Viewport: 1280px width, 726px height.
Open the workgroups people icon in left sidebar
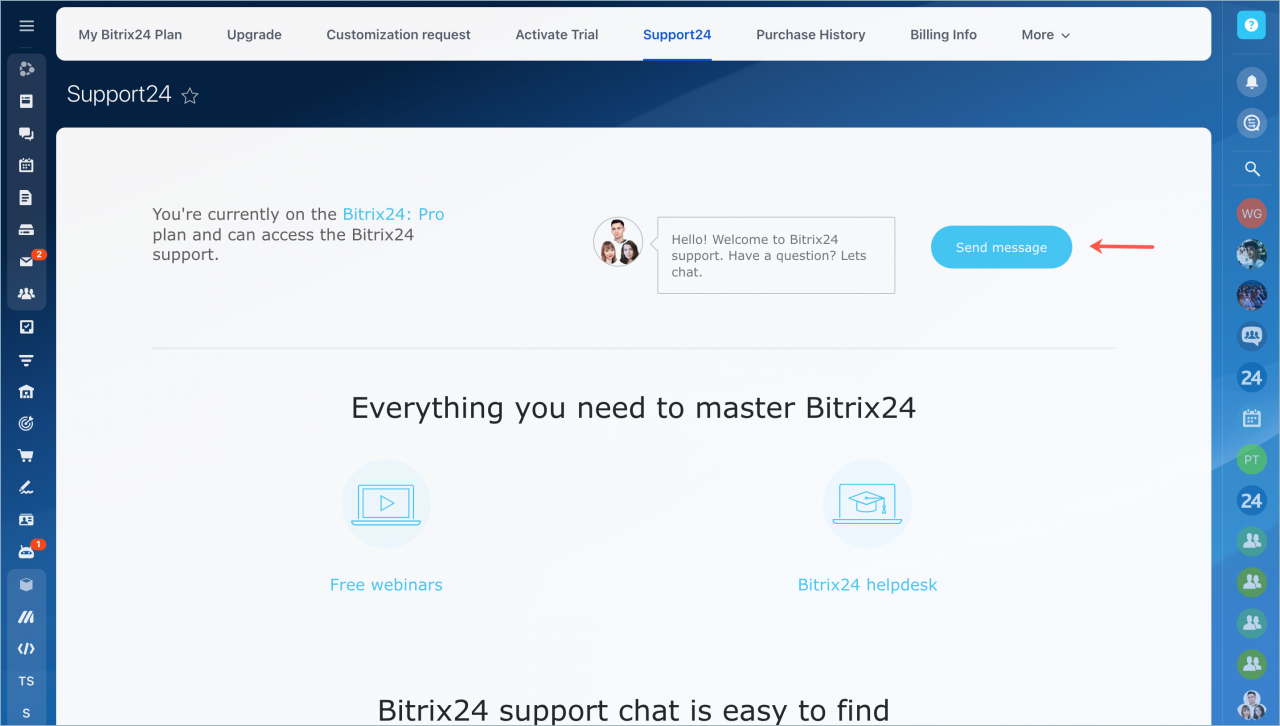[27, 294]
